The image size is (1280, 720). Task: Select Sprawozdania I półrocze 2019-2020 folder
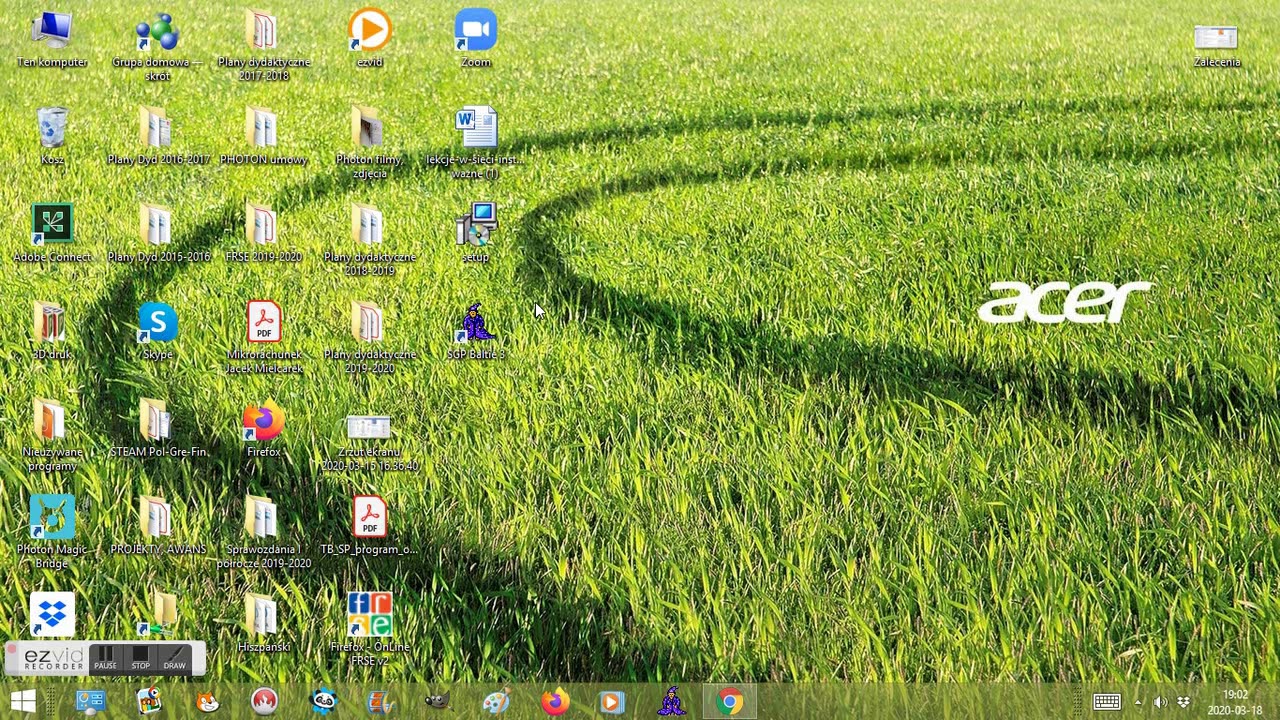pos(263,532)
